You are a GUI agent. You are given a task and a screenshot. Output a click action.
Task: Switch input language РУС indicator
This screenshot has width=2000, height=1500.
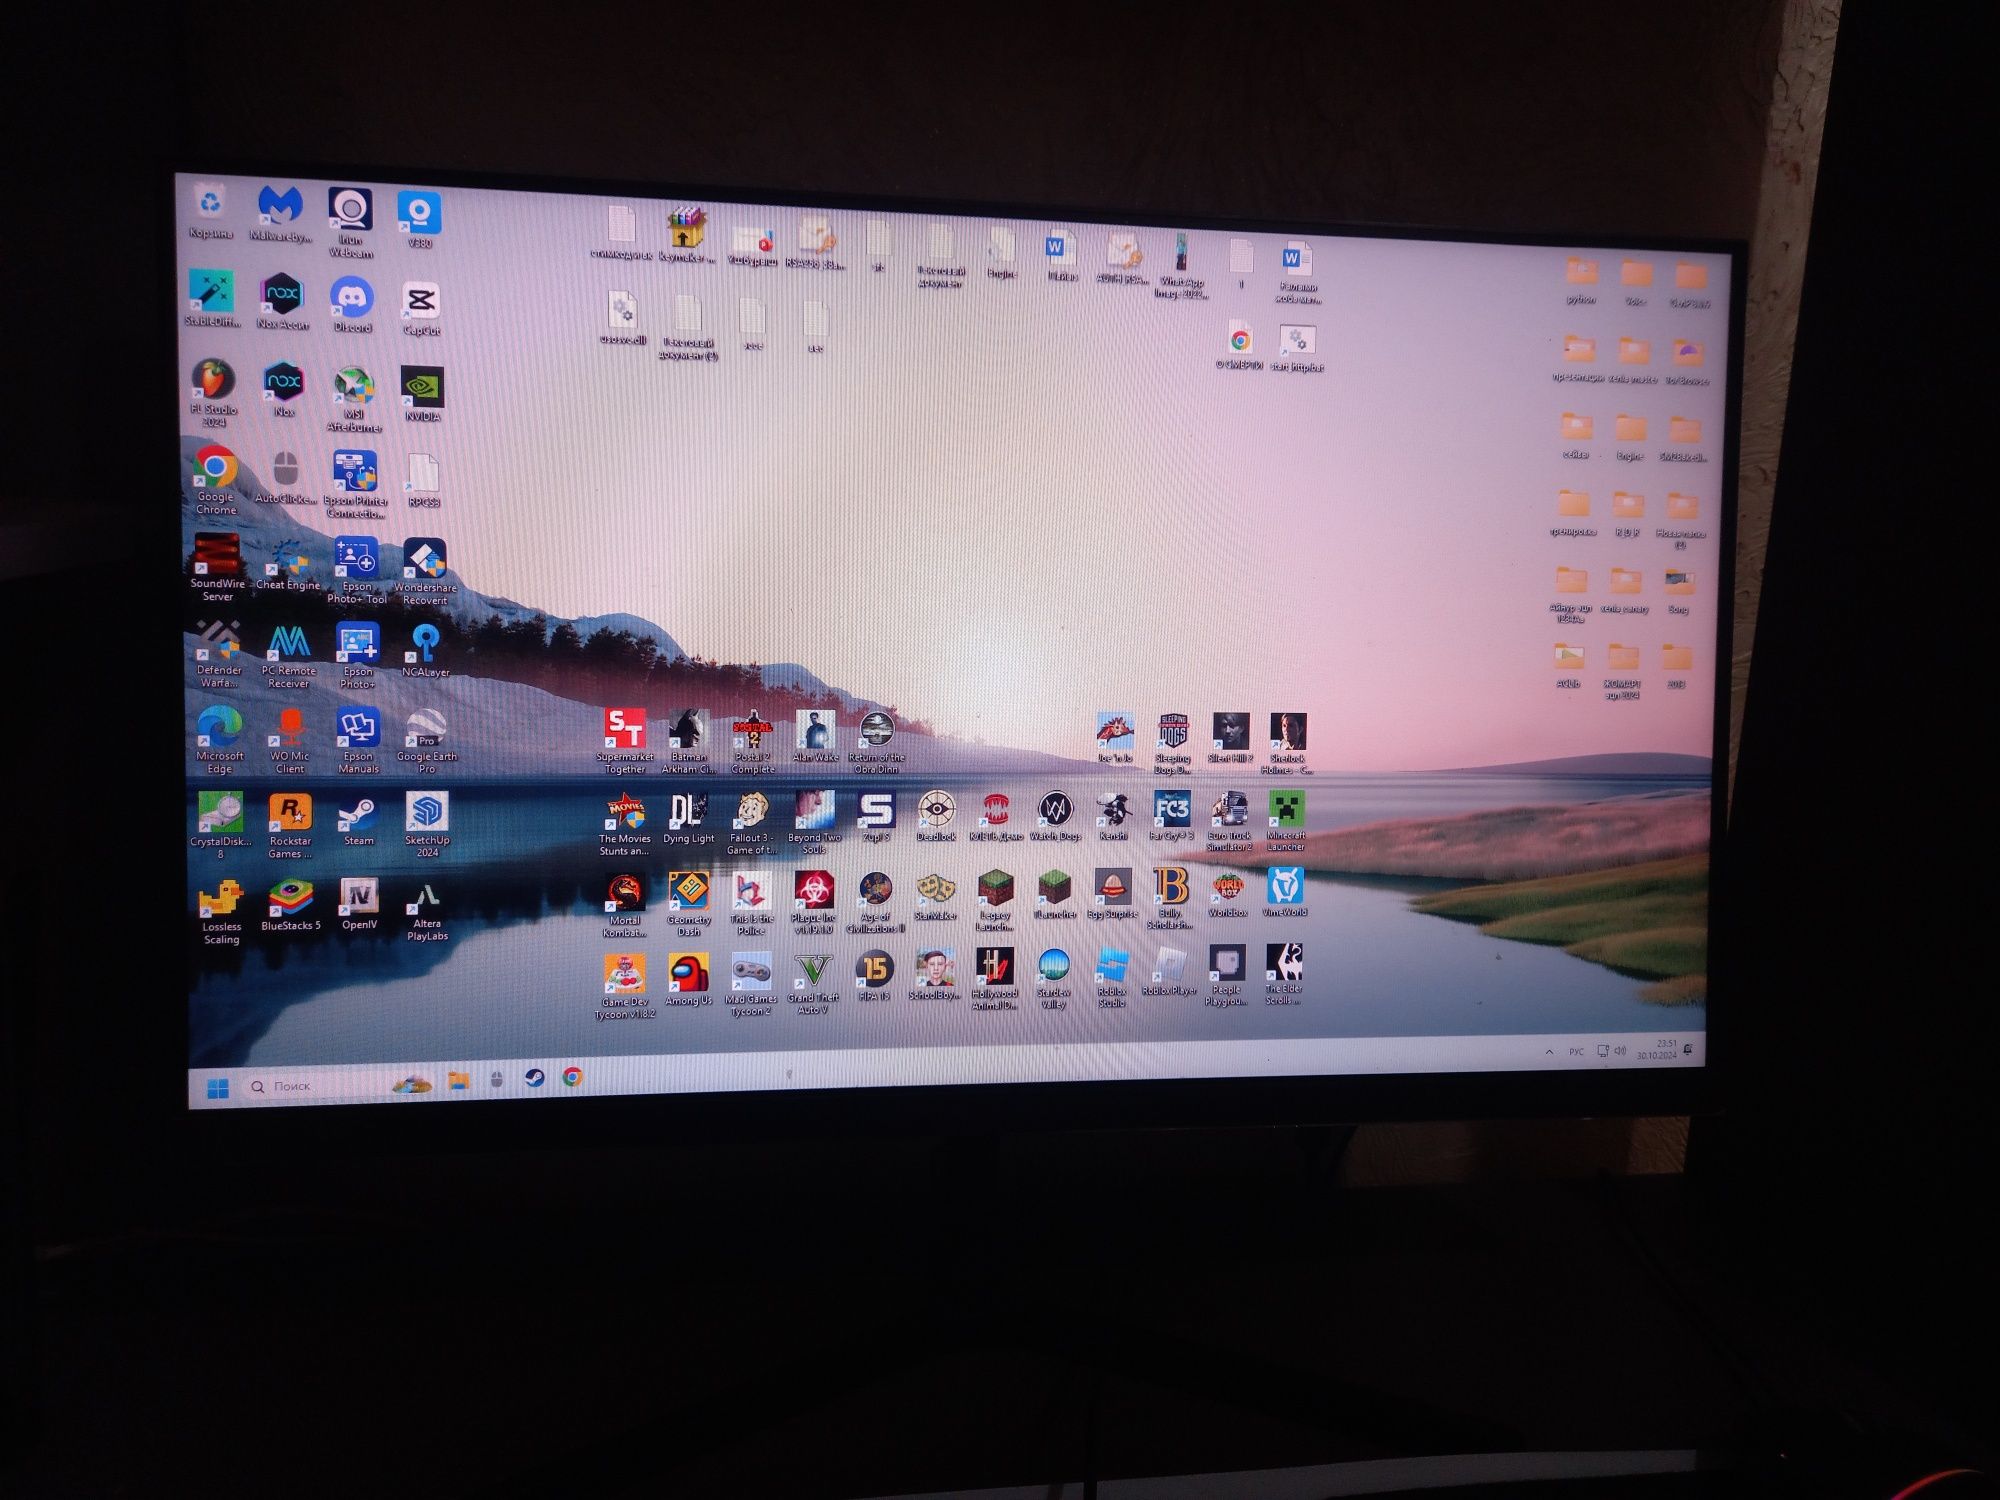[1576, 1052]
